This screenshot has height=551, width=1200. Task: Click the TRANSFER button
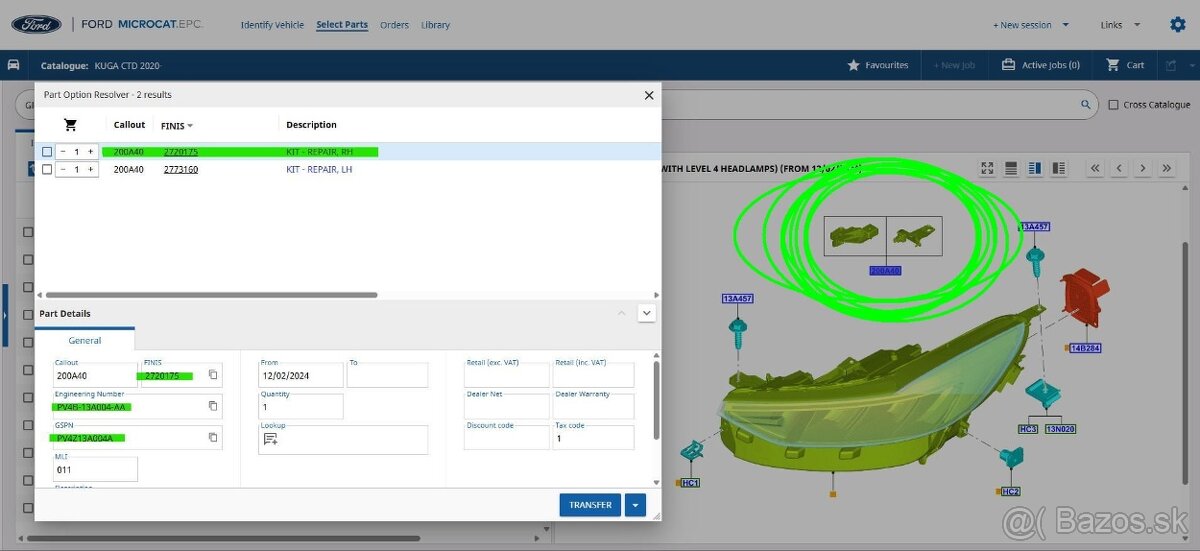(590, 505)
